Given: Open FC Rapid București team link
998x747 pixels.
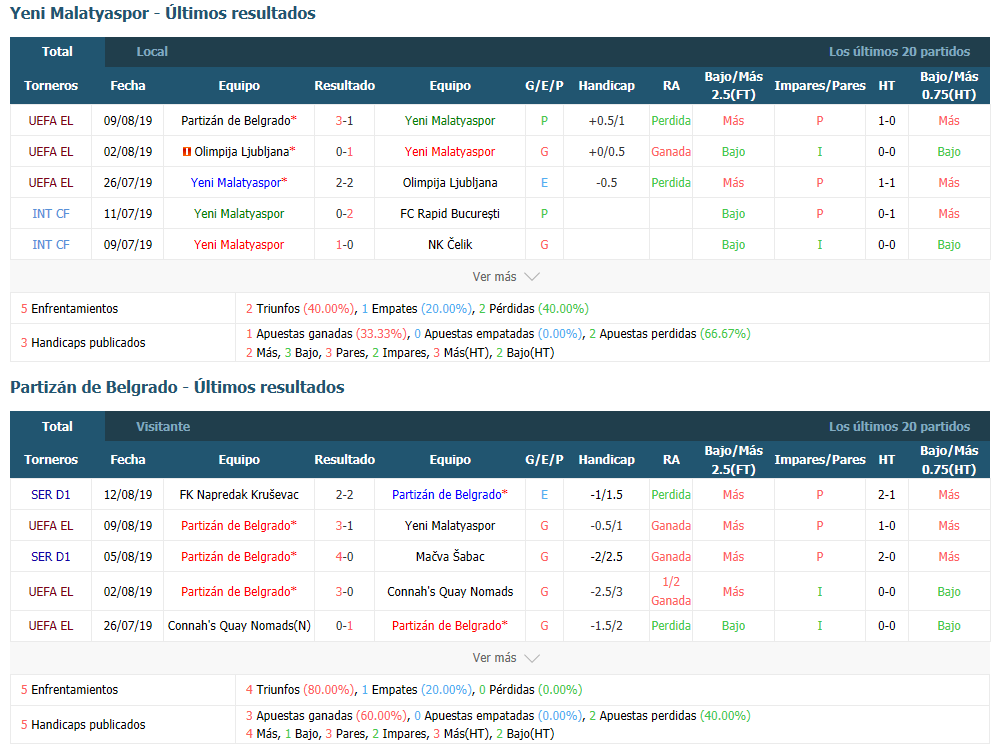Looking at the screenshot, I should pyautogui.click(x=450, y=214).
